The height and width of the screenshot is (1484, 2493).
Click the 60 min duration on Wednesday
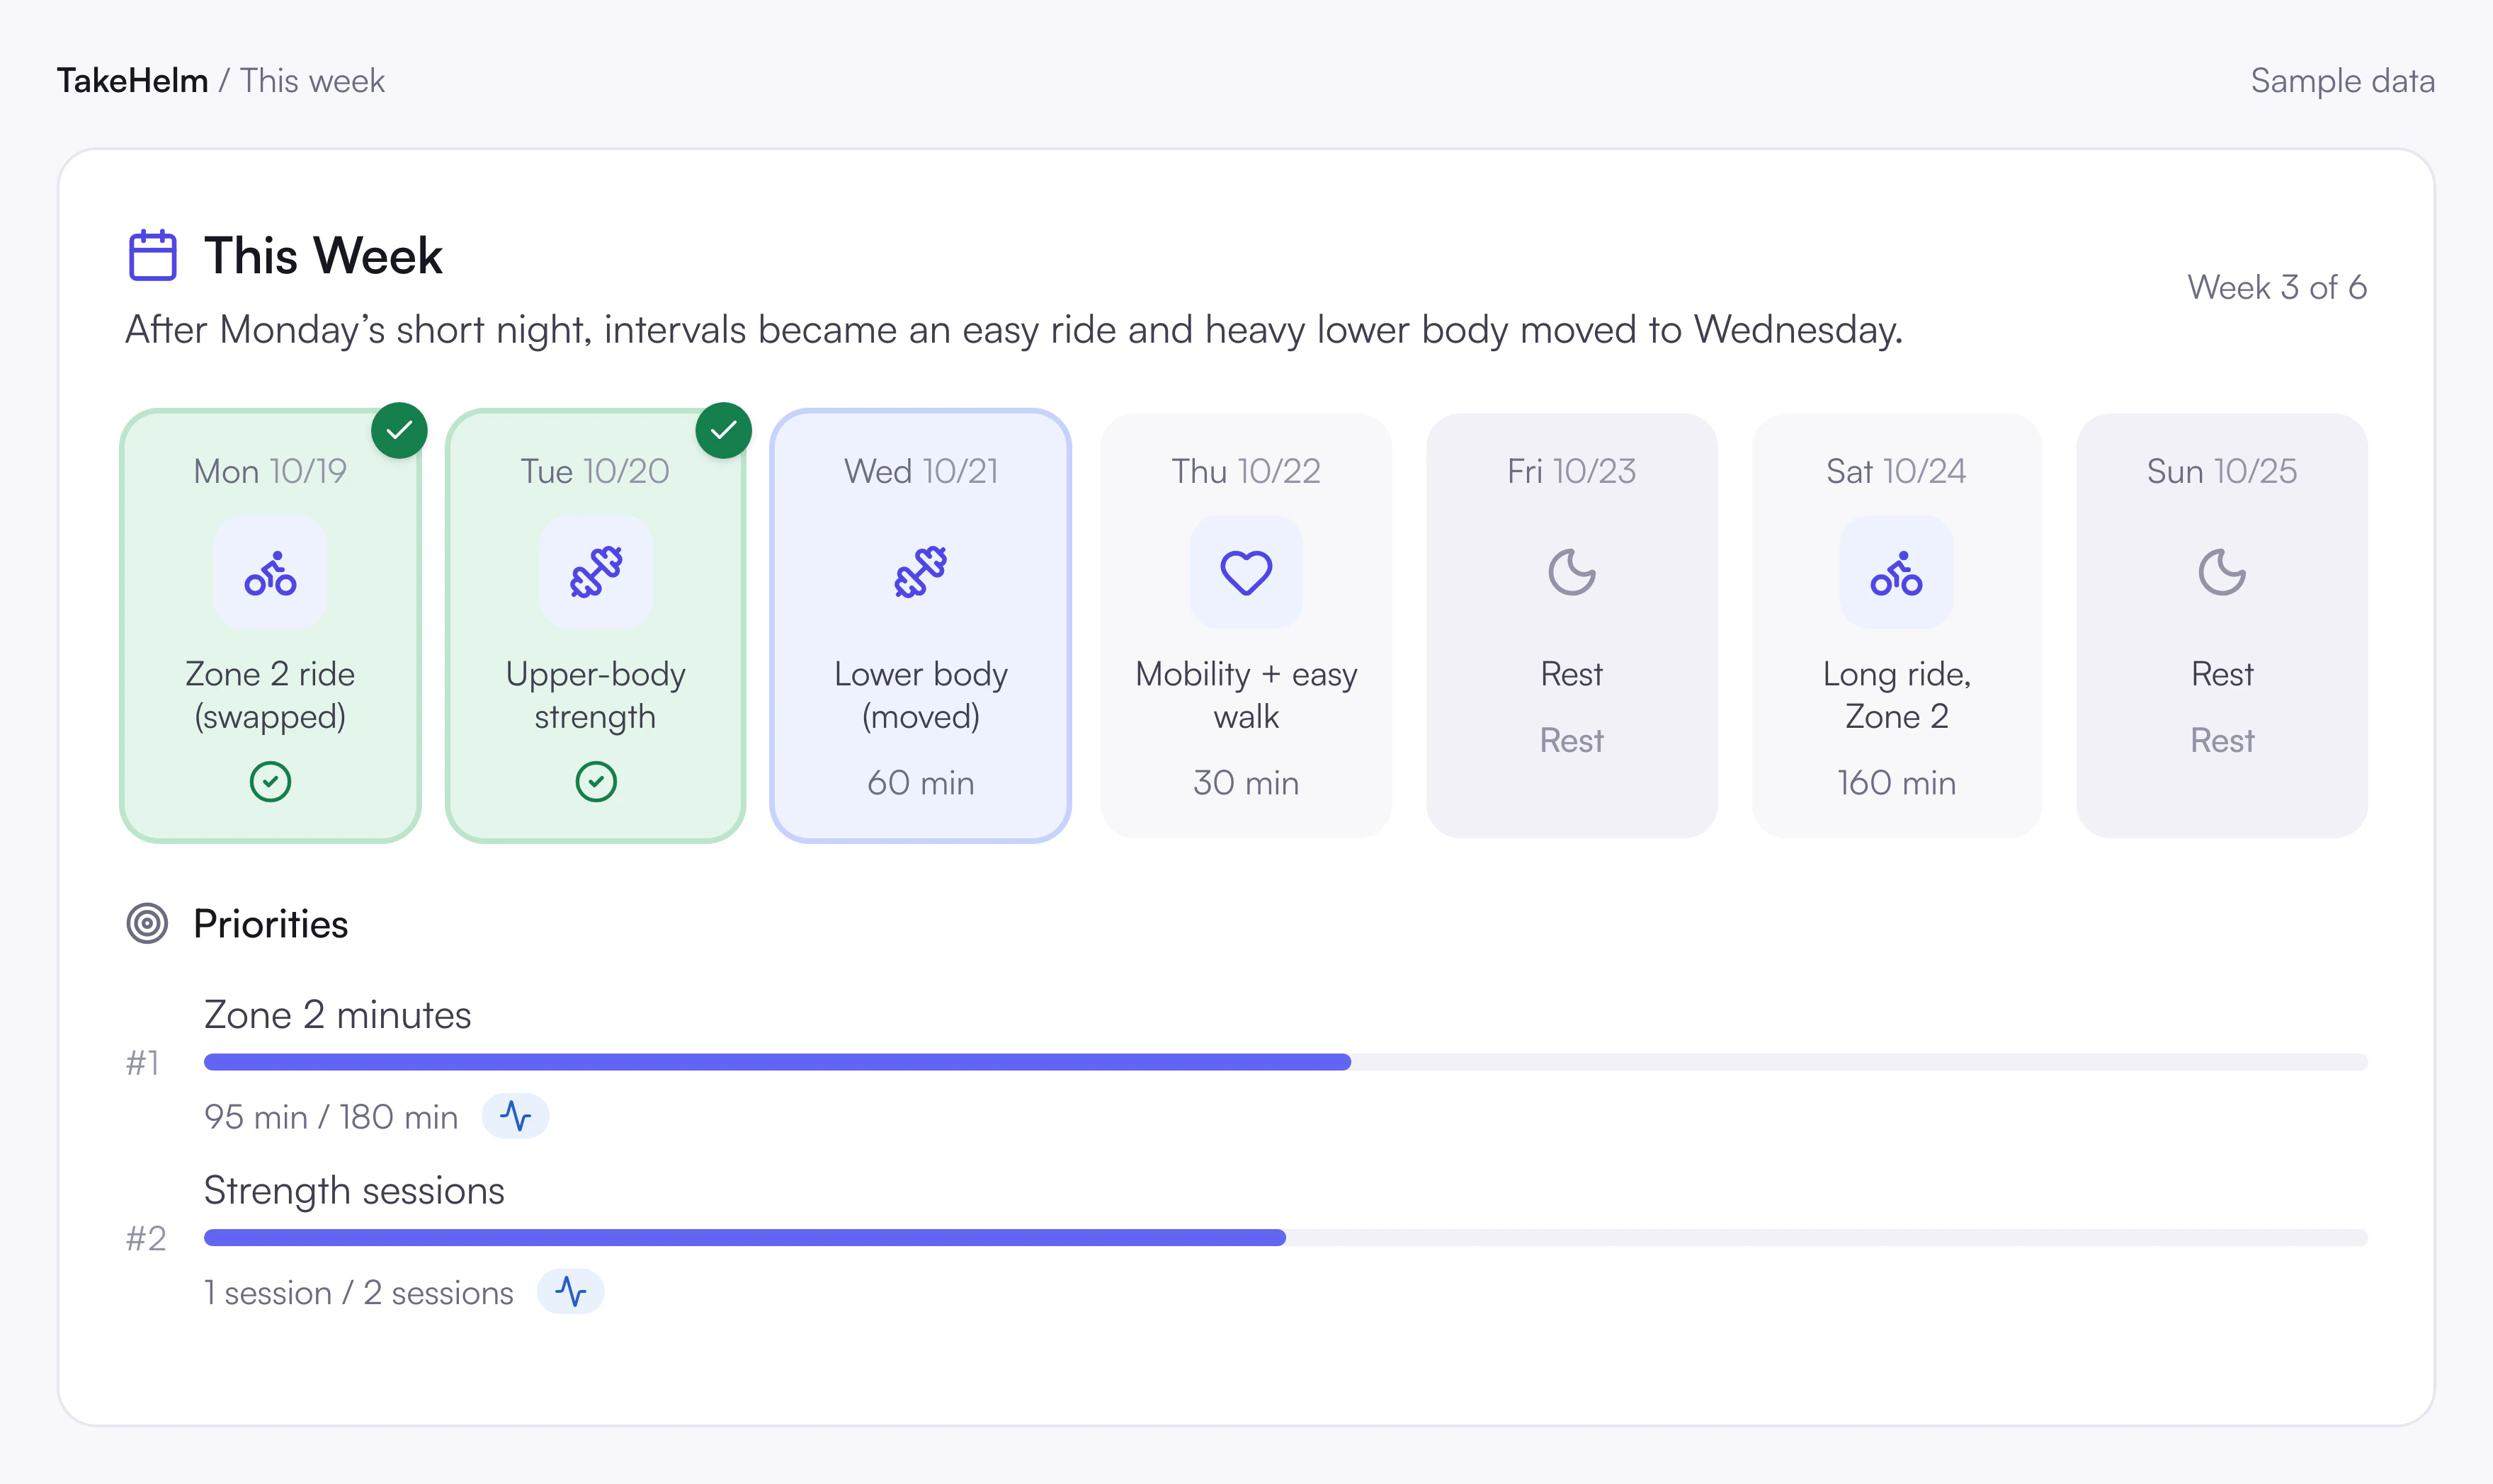point(921,783)
